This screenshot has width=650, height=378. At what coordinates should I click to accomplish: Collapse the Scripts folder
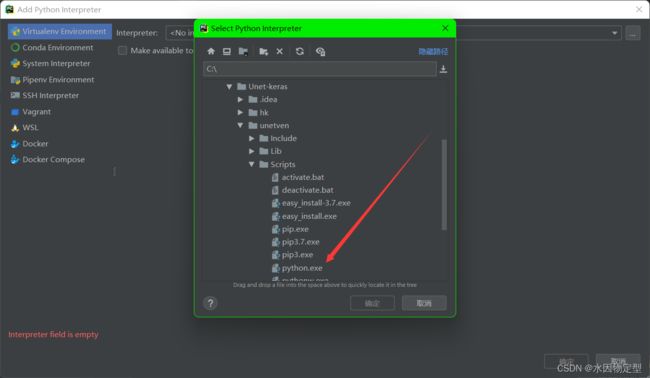252,164
